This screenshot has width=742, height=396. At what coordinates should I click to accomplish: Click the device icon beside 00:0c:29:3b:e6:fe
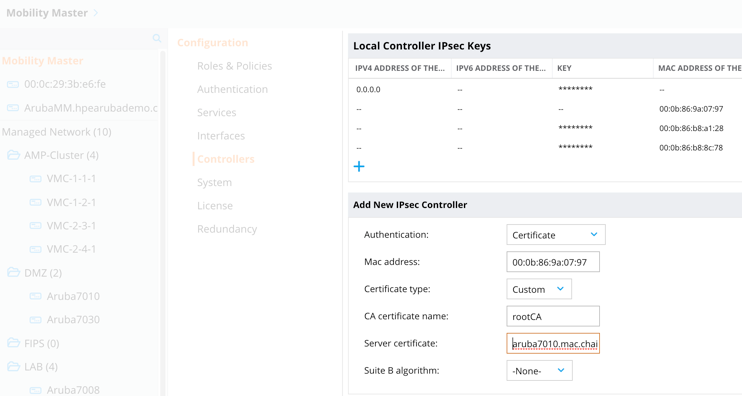point(13,84)
